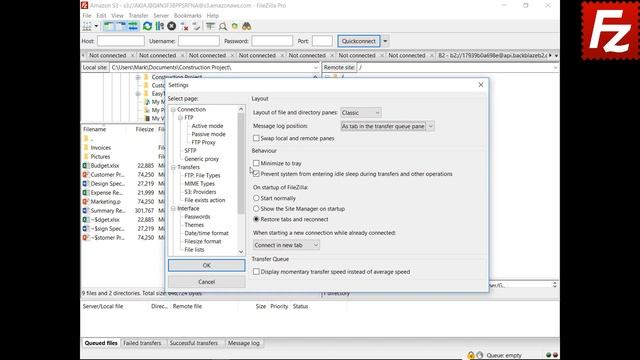Click the settings list scroll-up arrow
Viewport: 640px width, 360px height.
pyautogui.click(x=241, y=109)
